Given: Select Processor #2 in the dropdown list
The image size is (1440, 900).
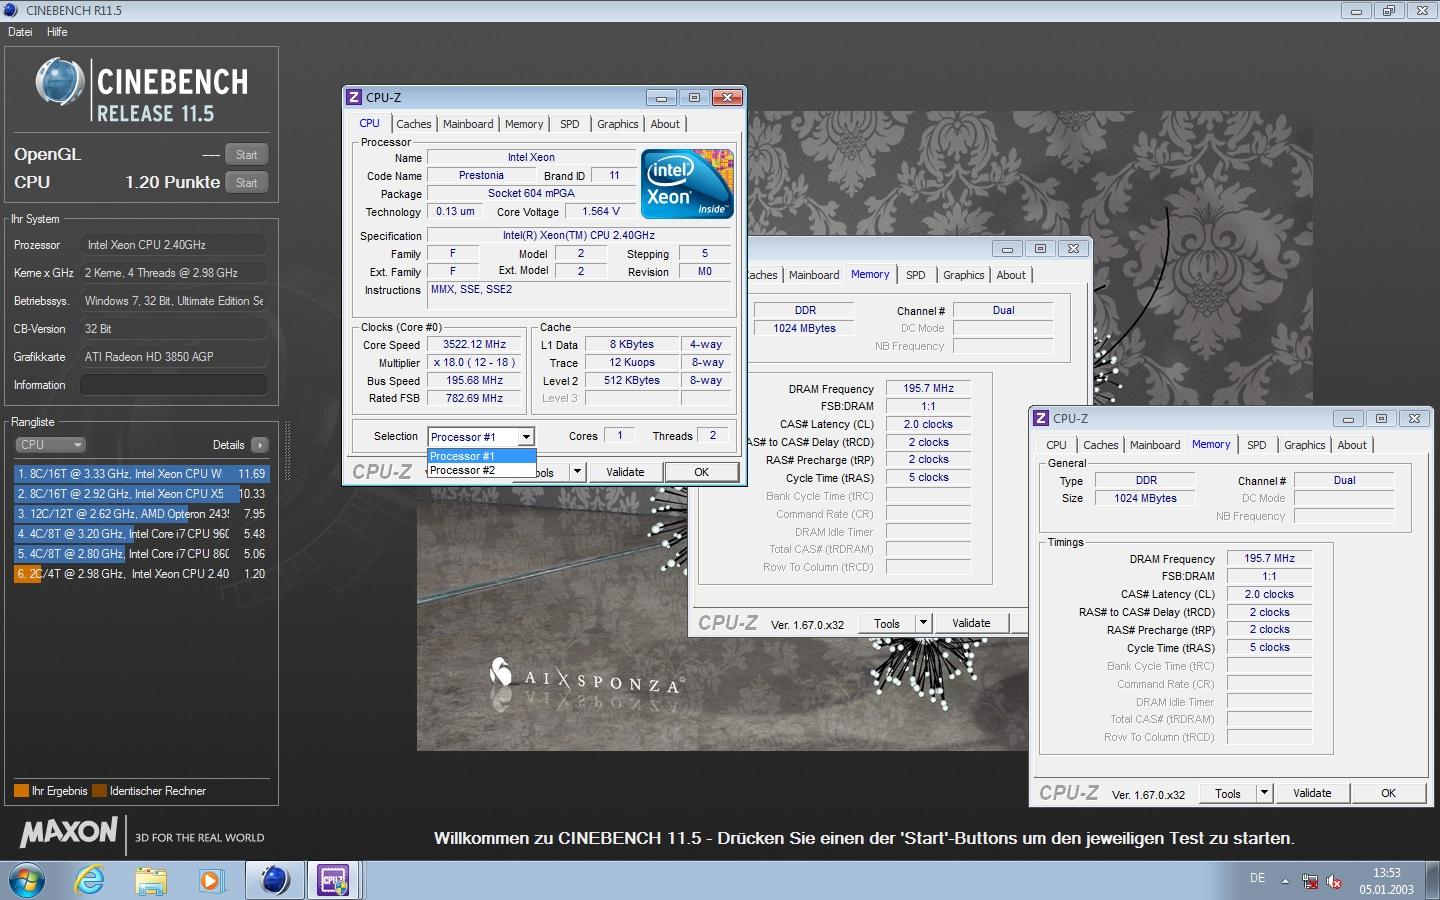Looking at the screenshot, I should (481, 470).
